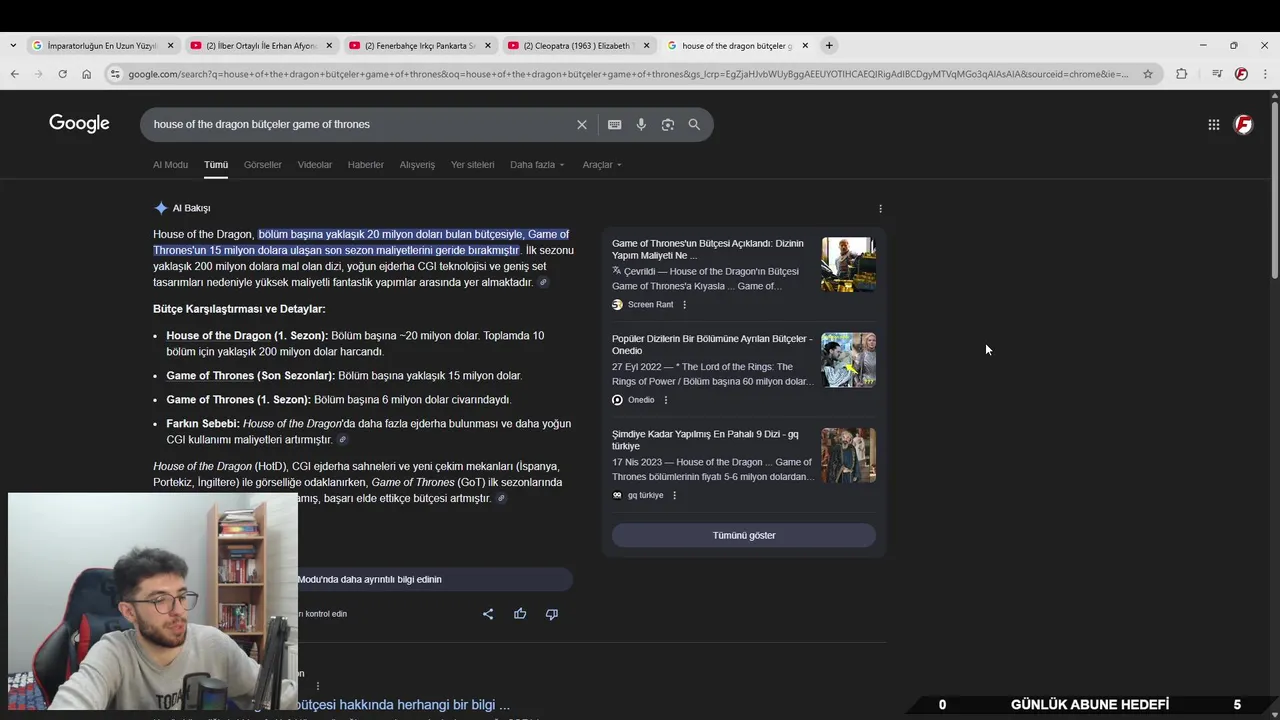Click the gq türkiye article thumbnail
The height and width of the screenshot is (720, 1280).
(x=848, y=455)
